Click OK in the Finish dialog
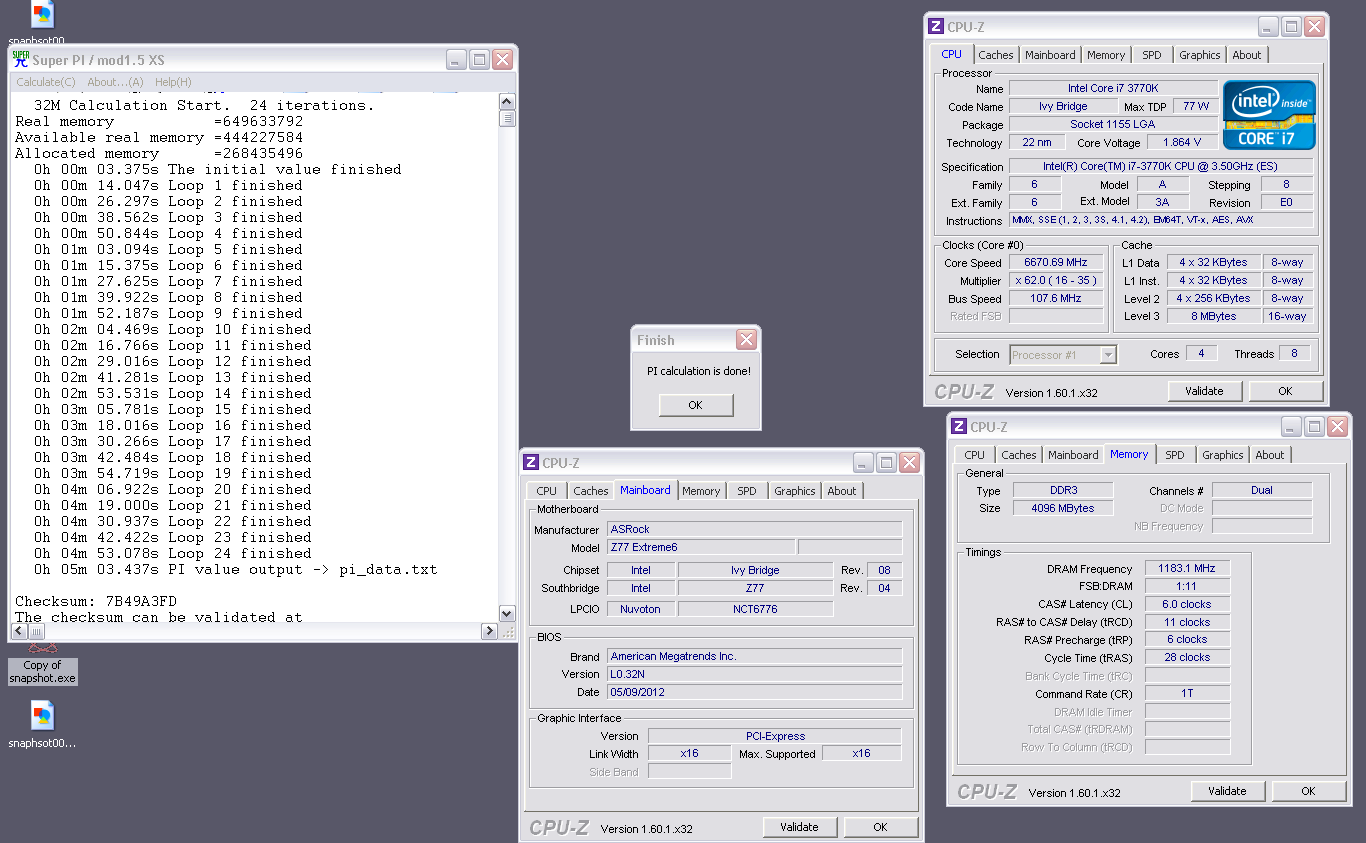Viewport: 1366px width, 843px height. coord(696,405)
